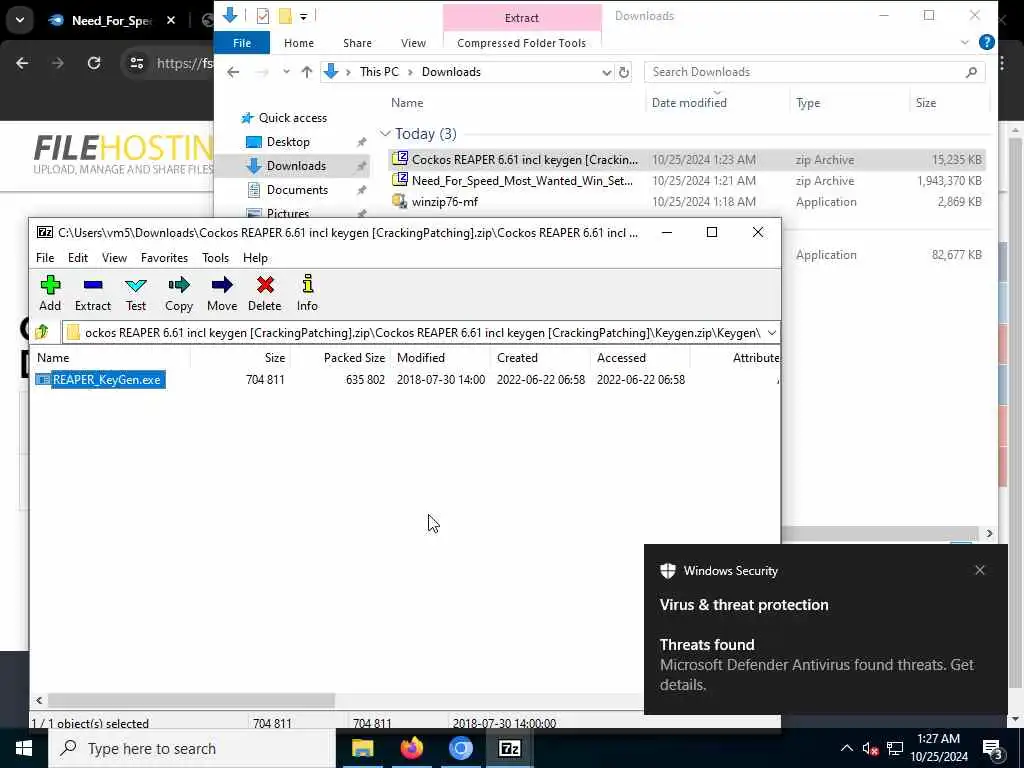Dismiss the Windows Security notification
Screen dimensions: 1024x768
[x=980, y=570]
